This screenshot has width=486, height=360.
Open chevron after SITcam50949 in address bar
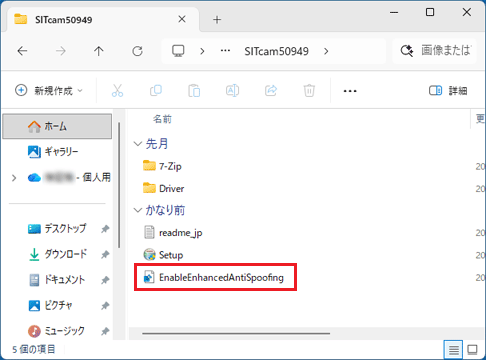(x=326, y=51)
